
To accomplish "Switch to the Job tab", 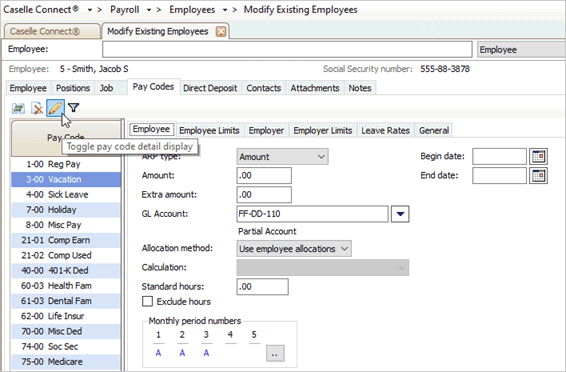I will [x=106, y=88].
